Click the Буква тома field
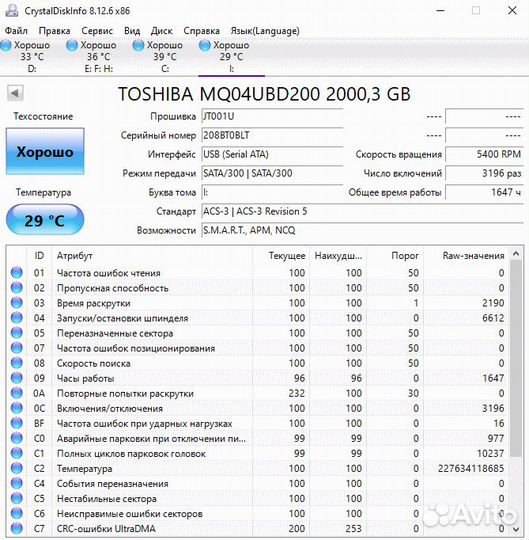Viewport: 529px width, 540px height. coord(272,192)
